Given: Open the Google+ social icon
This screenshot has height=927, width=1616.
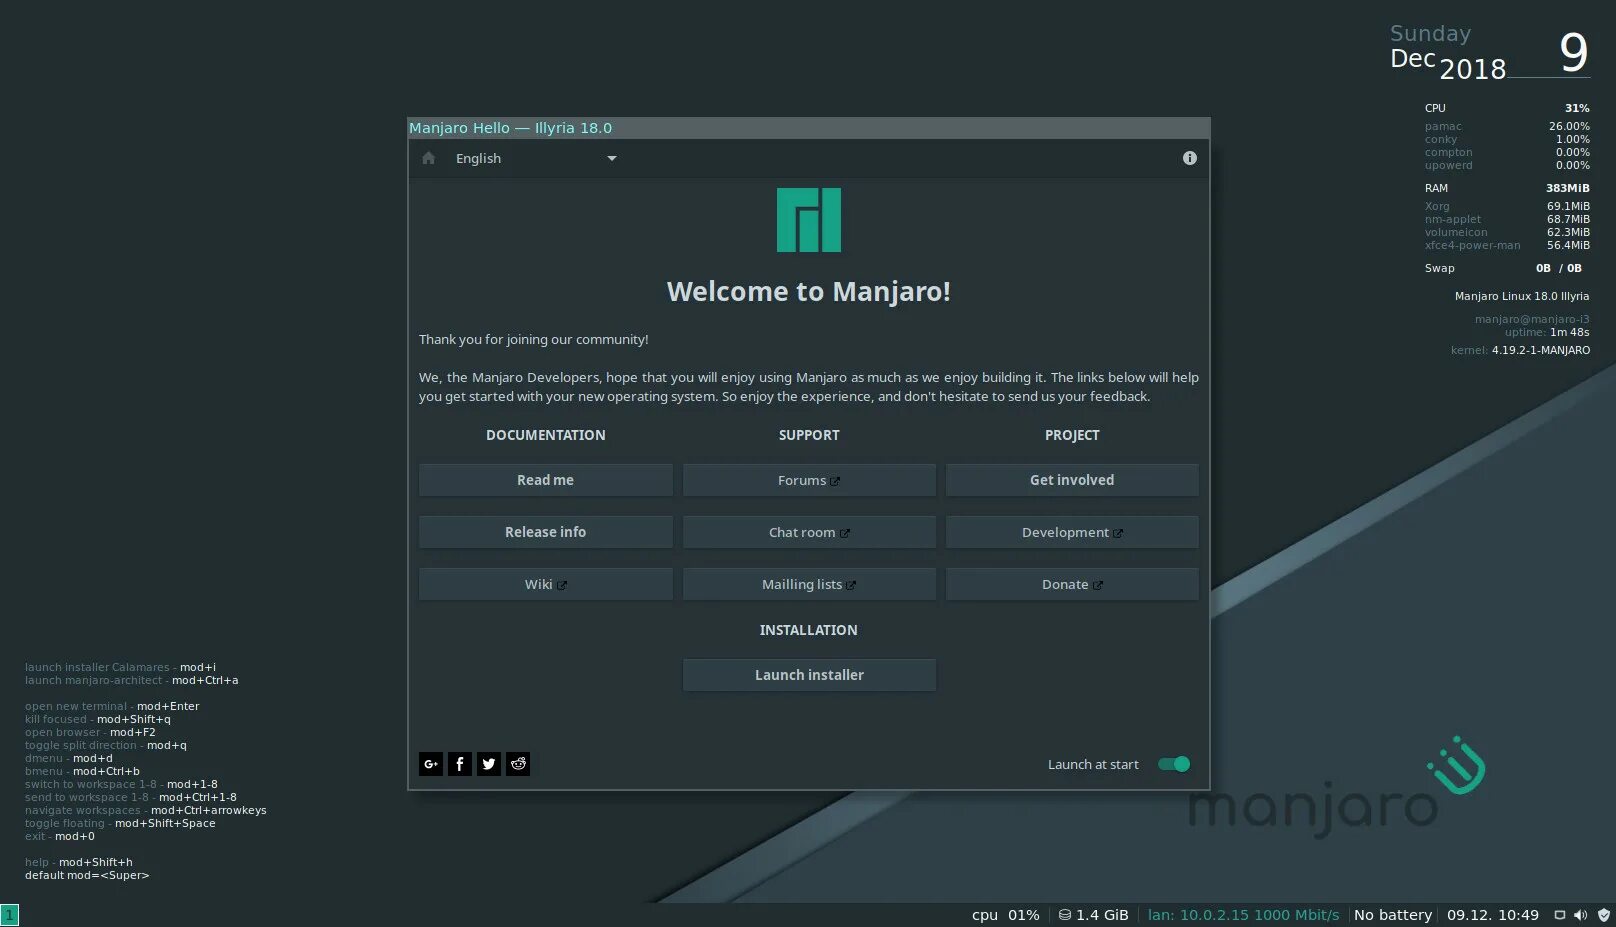Looking at the screenshot, I should (x=431, y=764).
